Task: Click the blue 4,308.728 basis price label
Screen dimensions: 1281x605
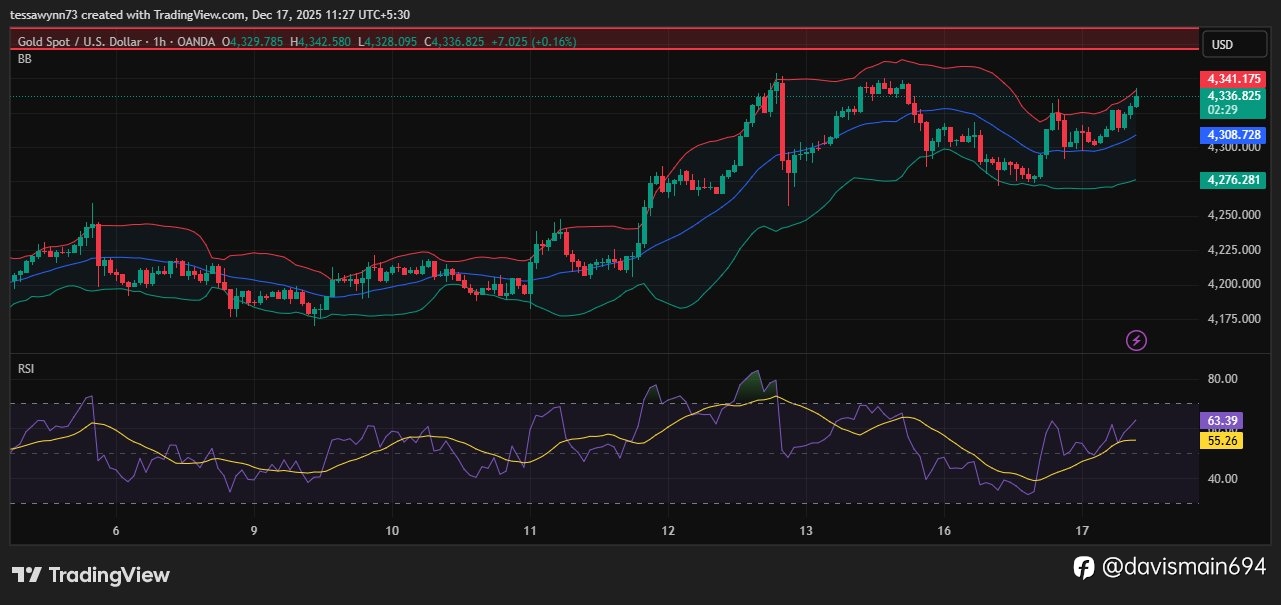Action: (1231, 134)
